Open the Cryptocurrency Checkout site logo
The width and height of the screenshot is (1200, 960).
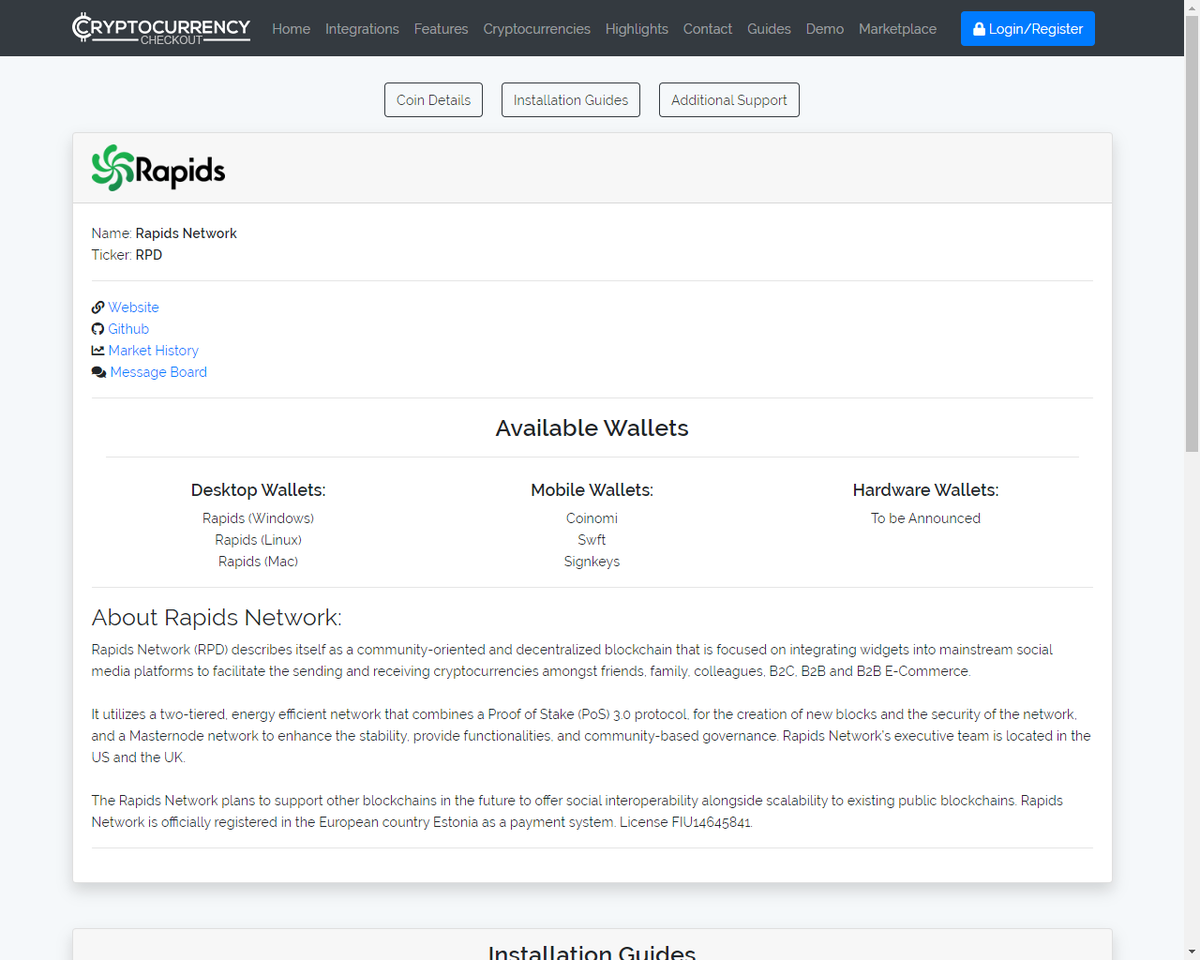160,28
